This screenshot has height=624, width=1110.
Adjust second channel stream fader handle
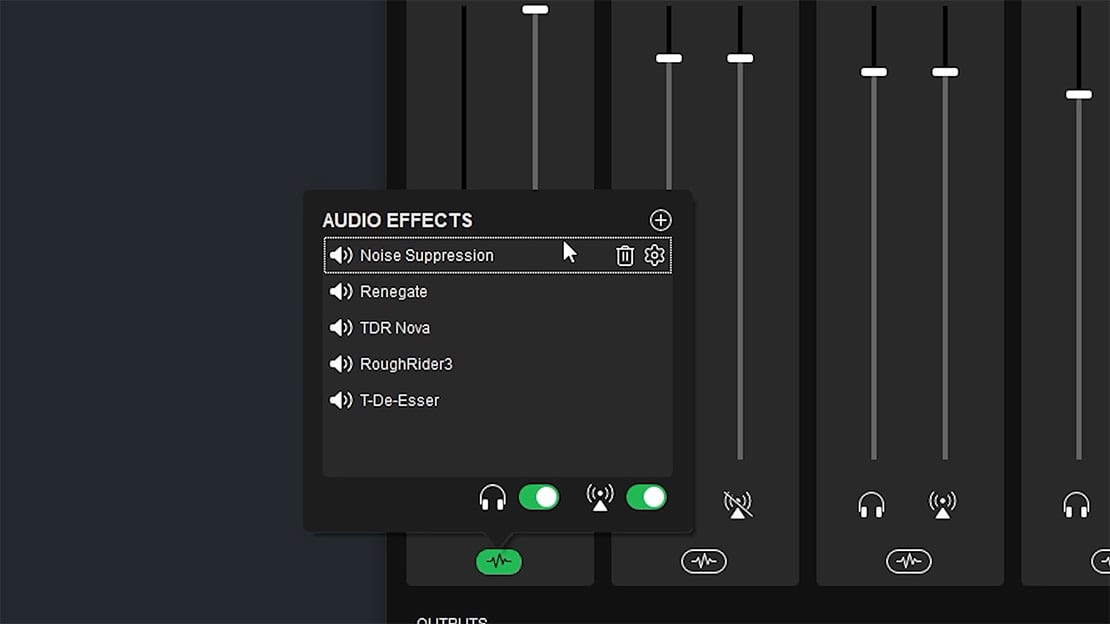[x=740, y=58]
